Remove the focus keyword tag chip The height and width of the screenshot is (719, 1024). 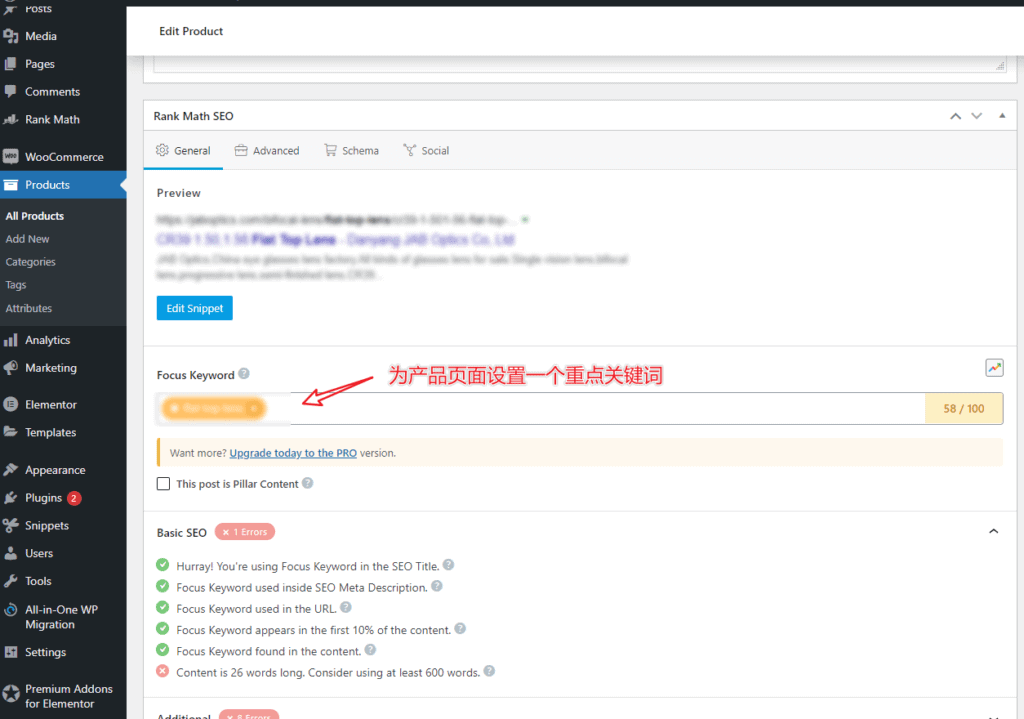point(254,408)
